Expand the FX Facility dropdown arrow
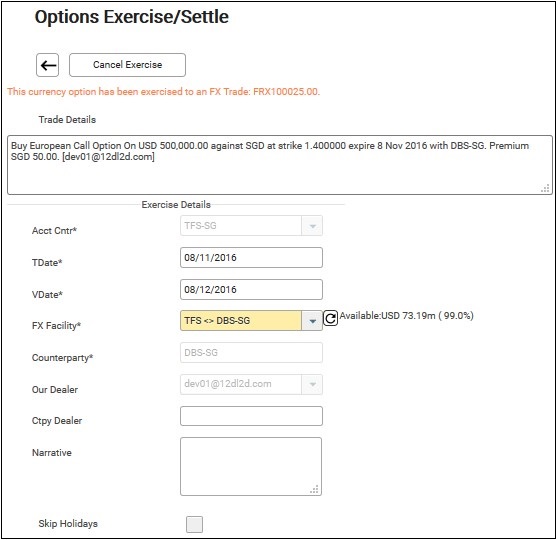The height and width of the screenshot is (540, 558). [312, 321]
